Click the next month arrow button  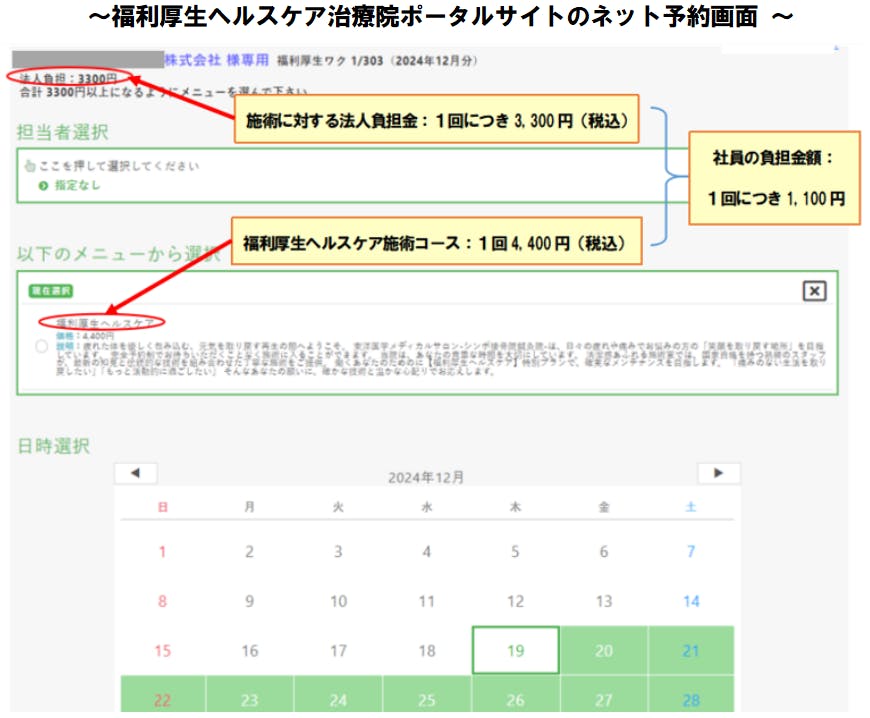pyautogui.click(x=718, y=473)
